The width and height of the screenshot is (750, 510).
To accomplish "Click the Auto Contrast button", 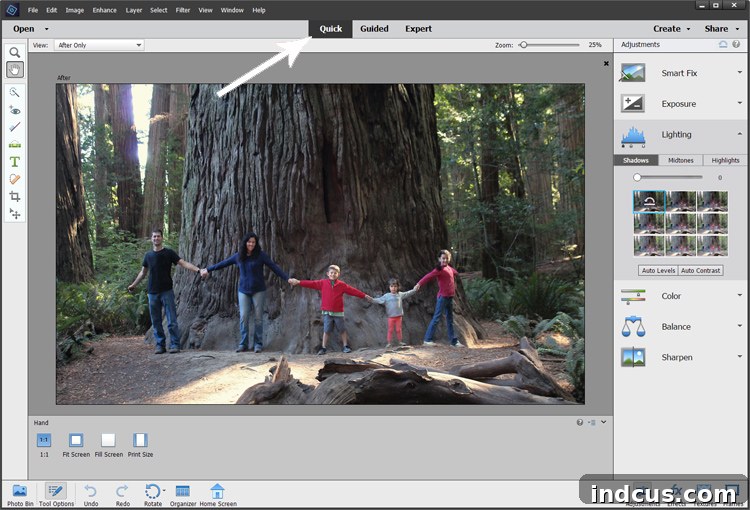I will [x=700, y=270].
